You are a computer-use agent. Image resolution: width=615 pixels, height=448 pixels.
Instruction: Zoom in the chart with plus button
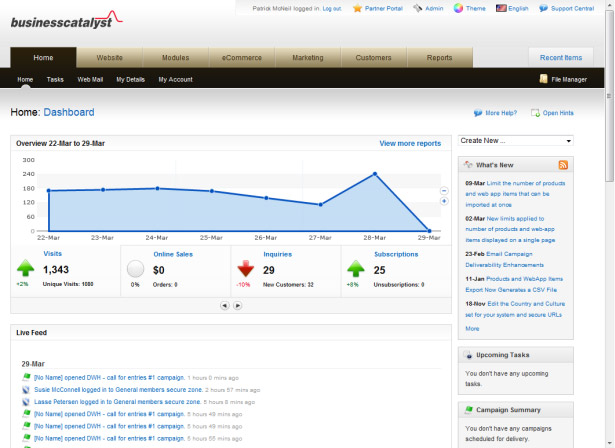click(444, 201)
